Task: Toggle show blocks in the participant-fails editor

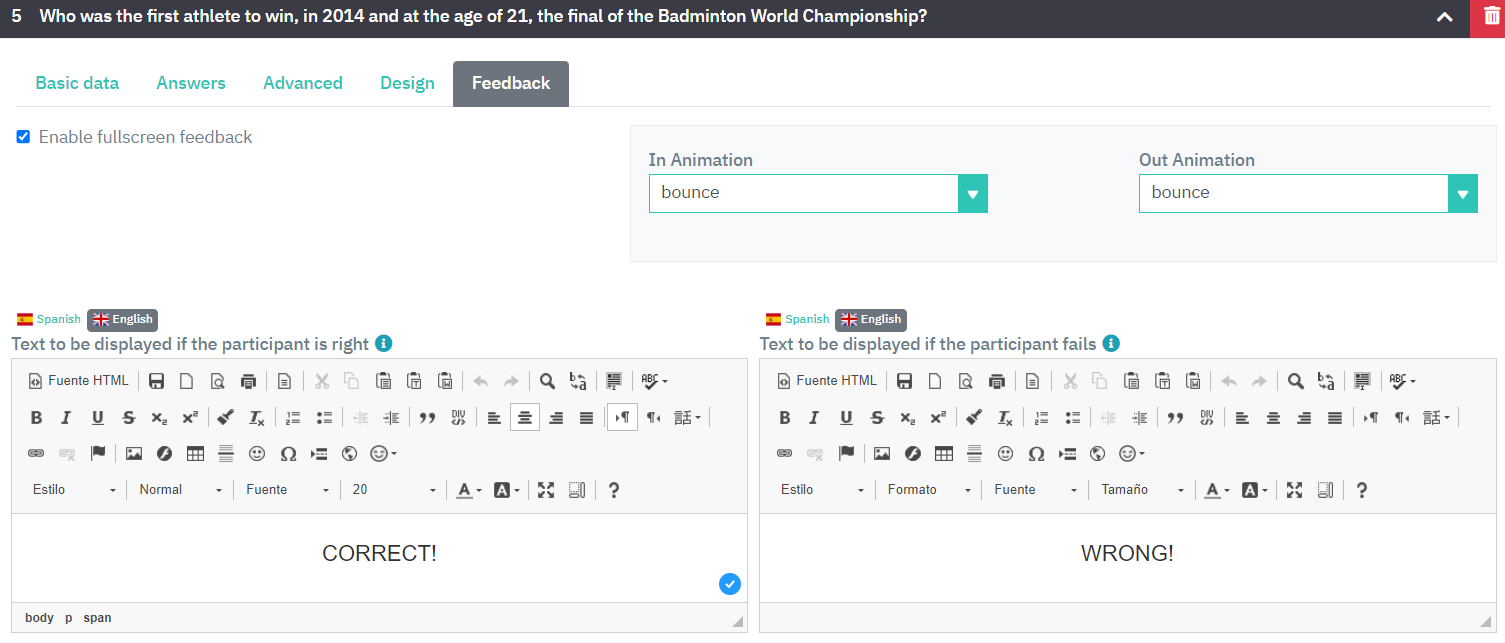Action: click(x=1325, y=490)
